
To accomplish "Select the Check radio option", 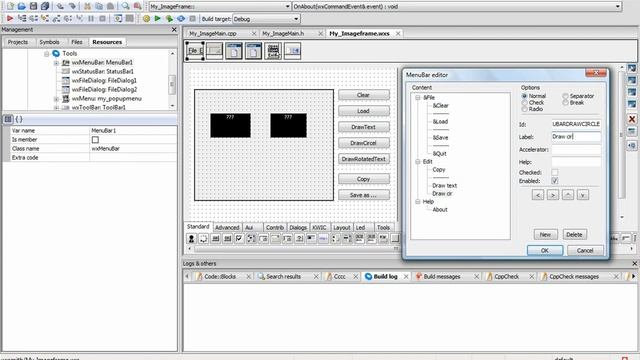I will 524,102.
